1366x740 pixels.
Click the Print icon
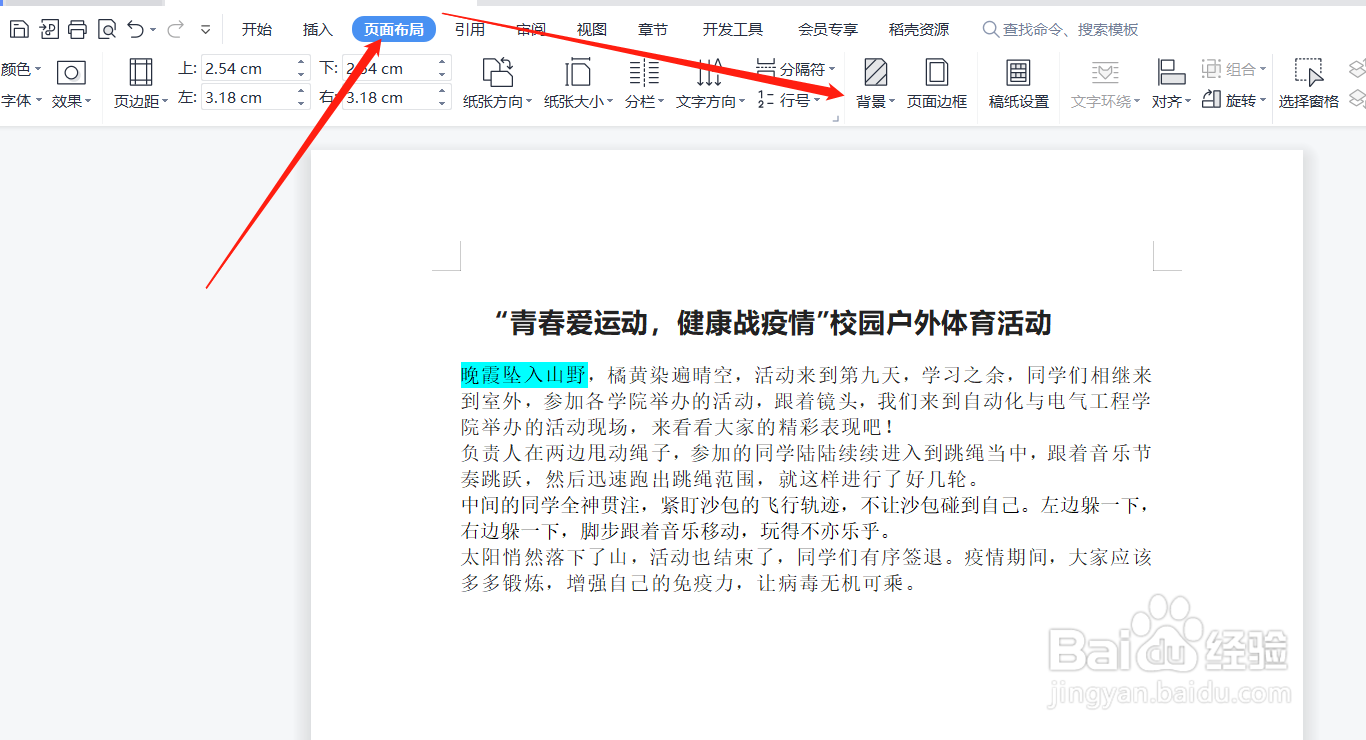pyautogui.click(x=77, y=29)
